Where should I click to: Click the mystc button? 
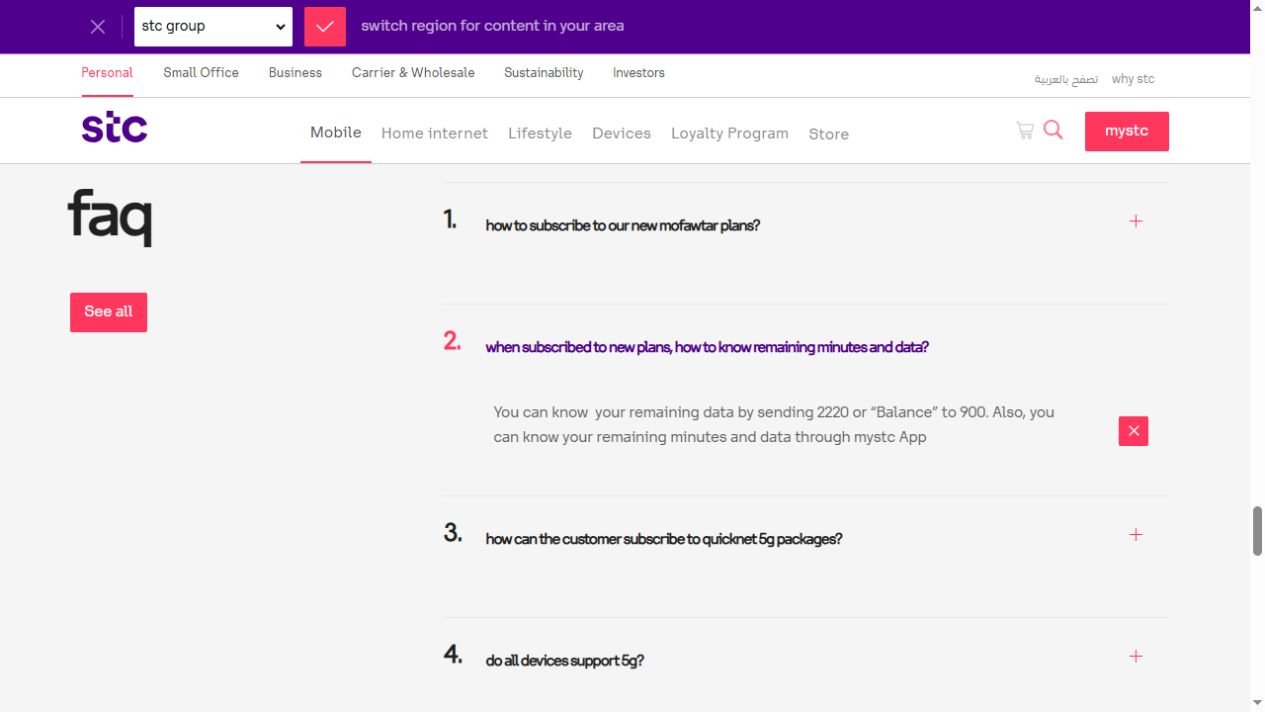click(x=1127, y=131)
